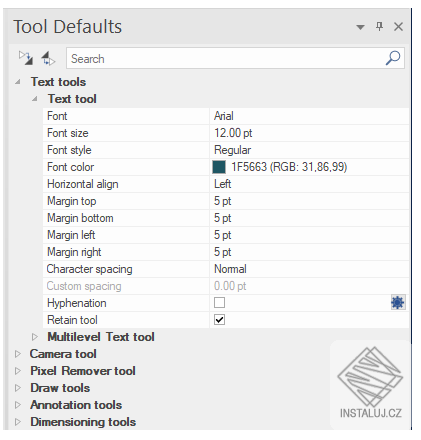Click the Margin top value 5 pt
This screenshot has width=421, height=440.
222,201
